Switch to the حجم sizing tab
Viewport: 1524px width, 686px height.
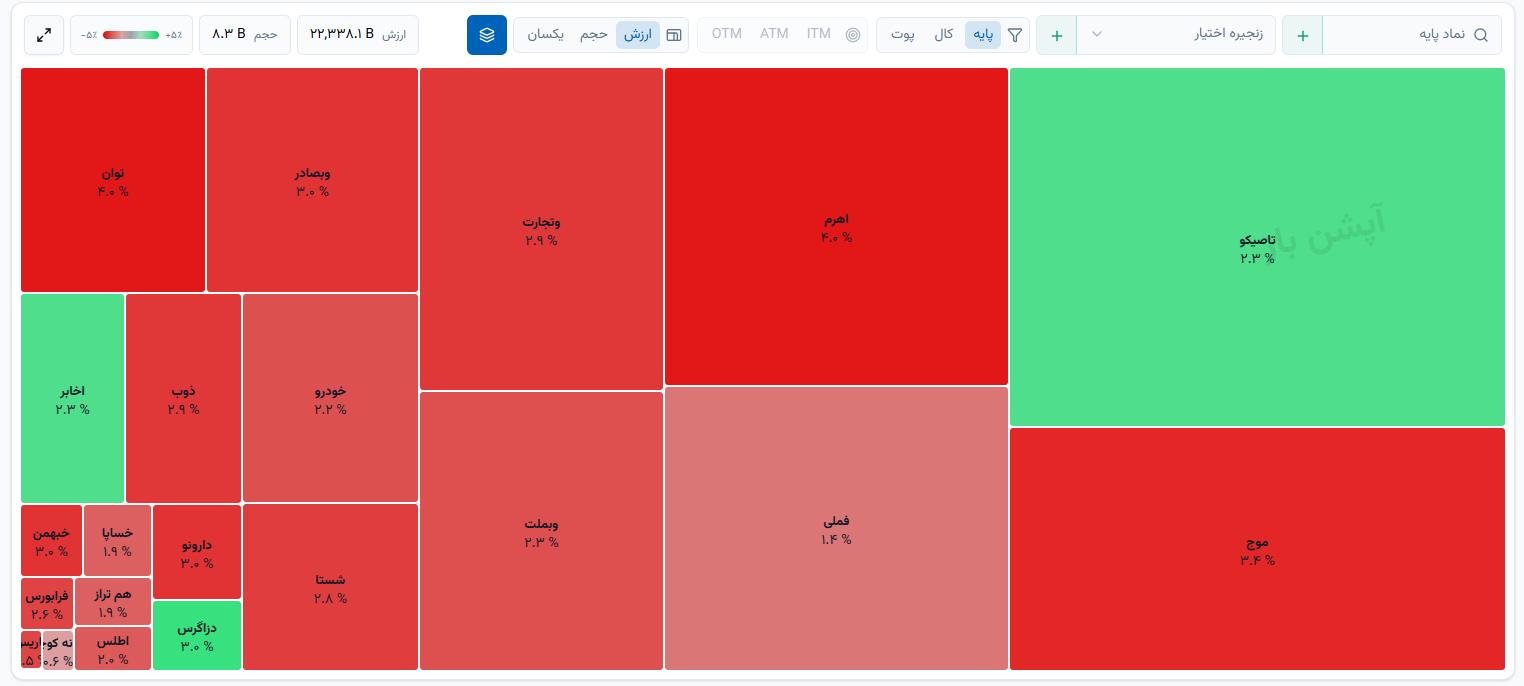coord(594,35)
